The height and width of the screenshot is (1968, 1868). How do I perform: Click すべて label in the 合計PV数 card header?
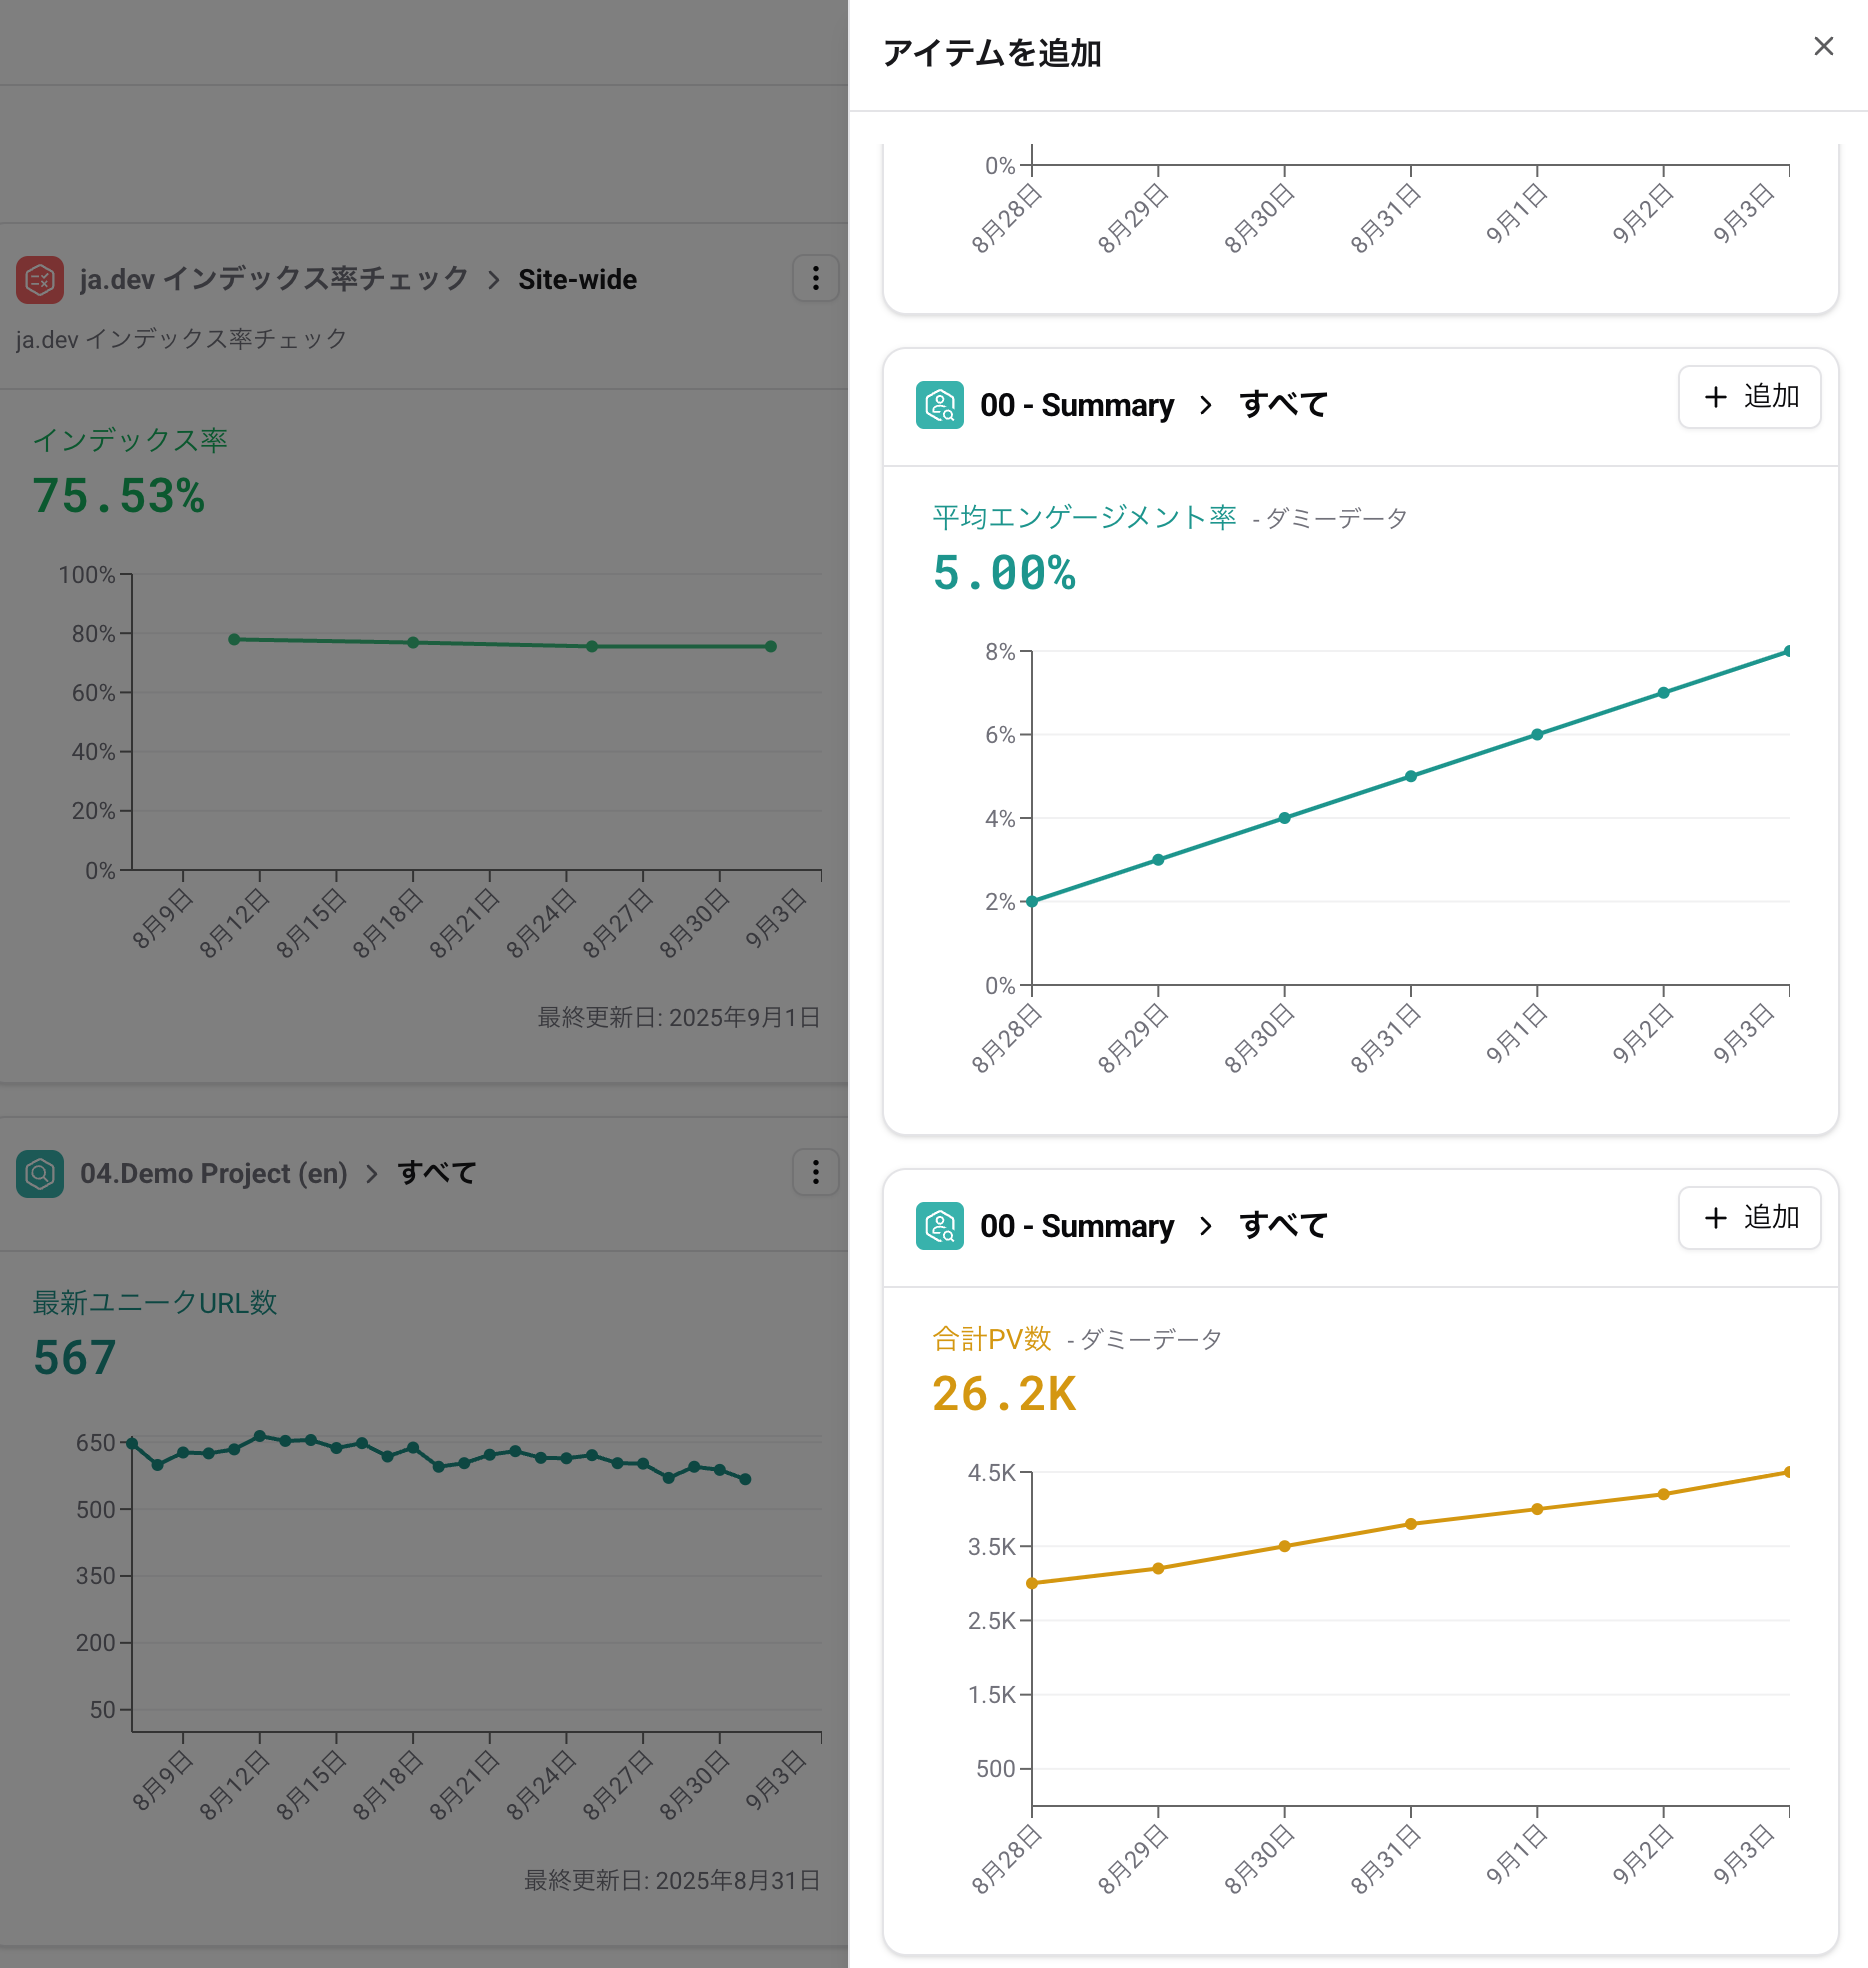[1283, 1226]
